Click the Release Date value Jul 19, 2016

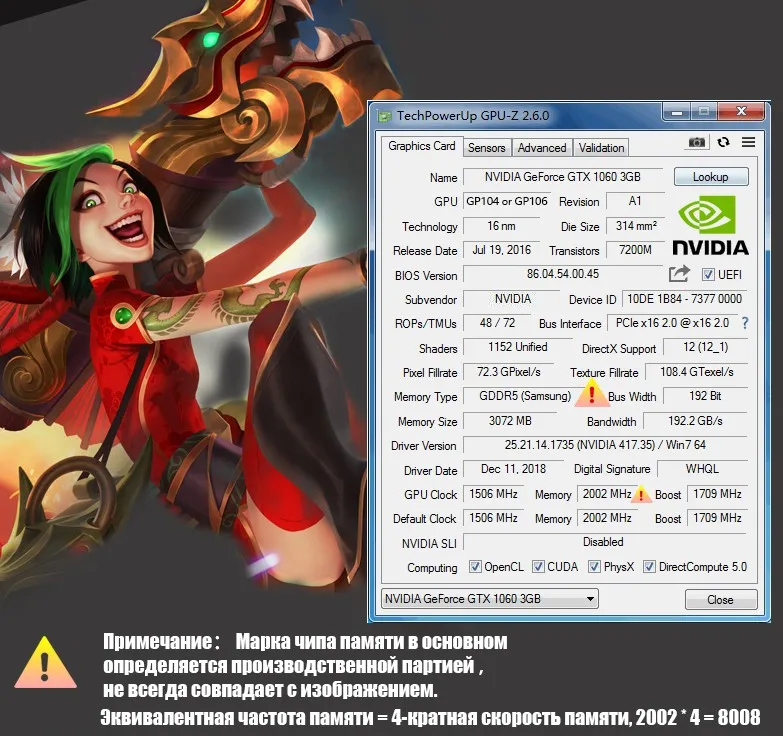click(x=502, y=250)
